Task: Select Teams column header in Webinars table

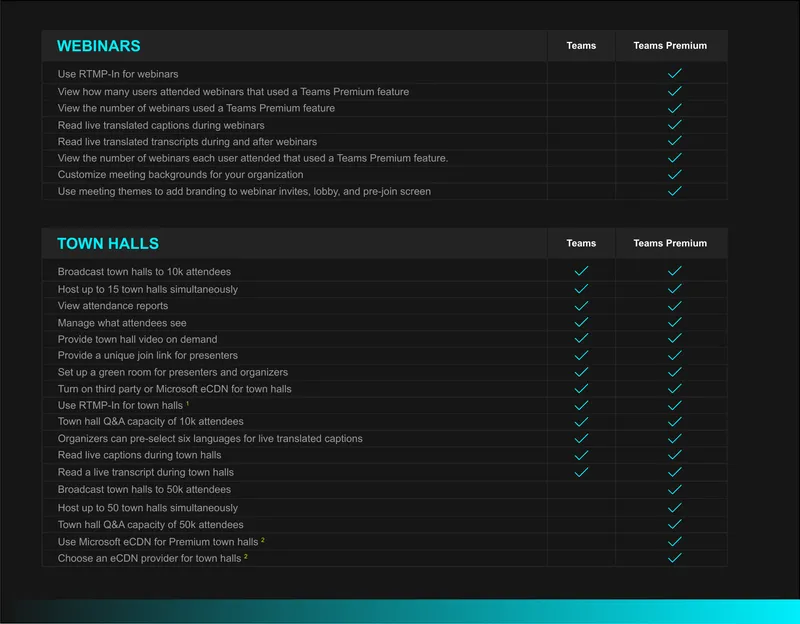Action: pyautogui.click(x=581, y=45)
